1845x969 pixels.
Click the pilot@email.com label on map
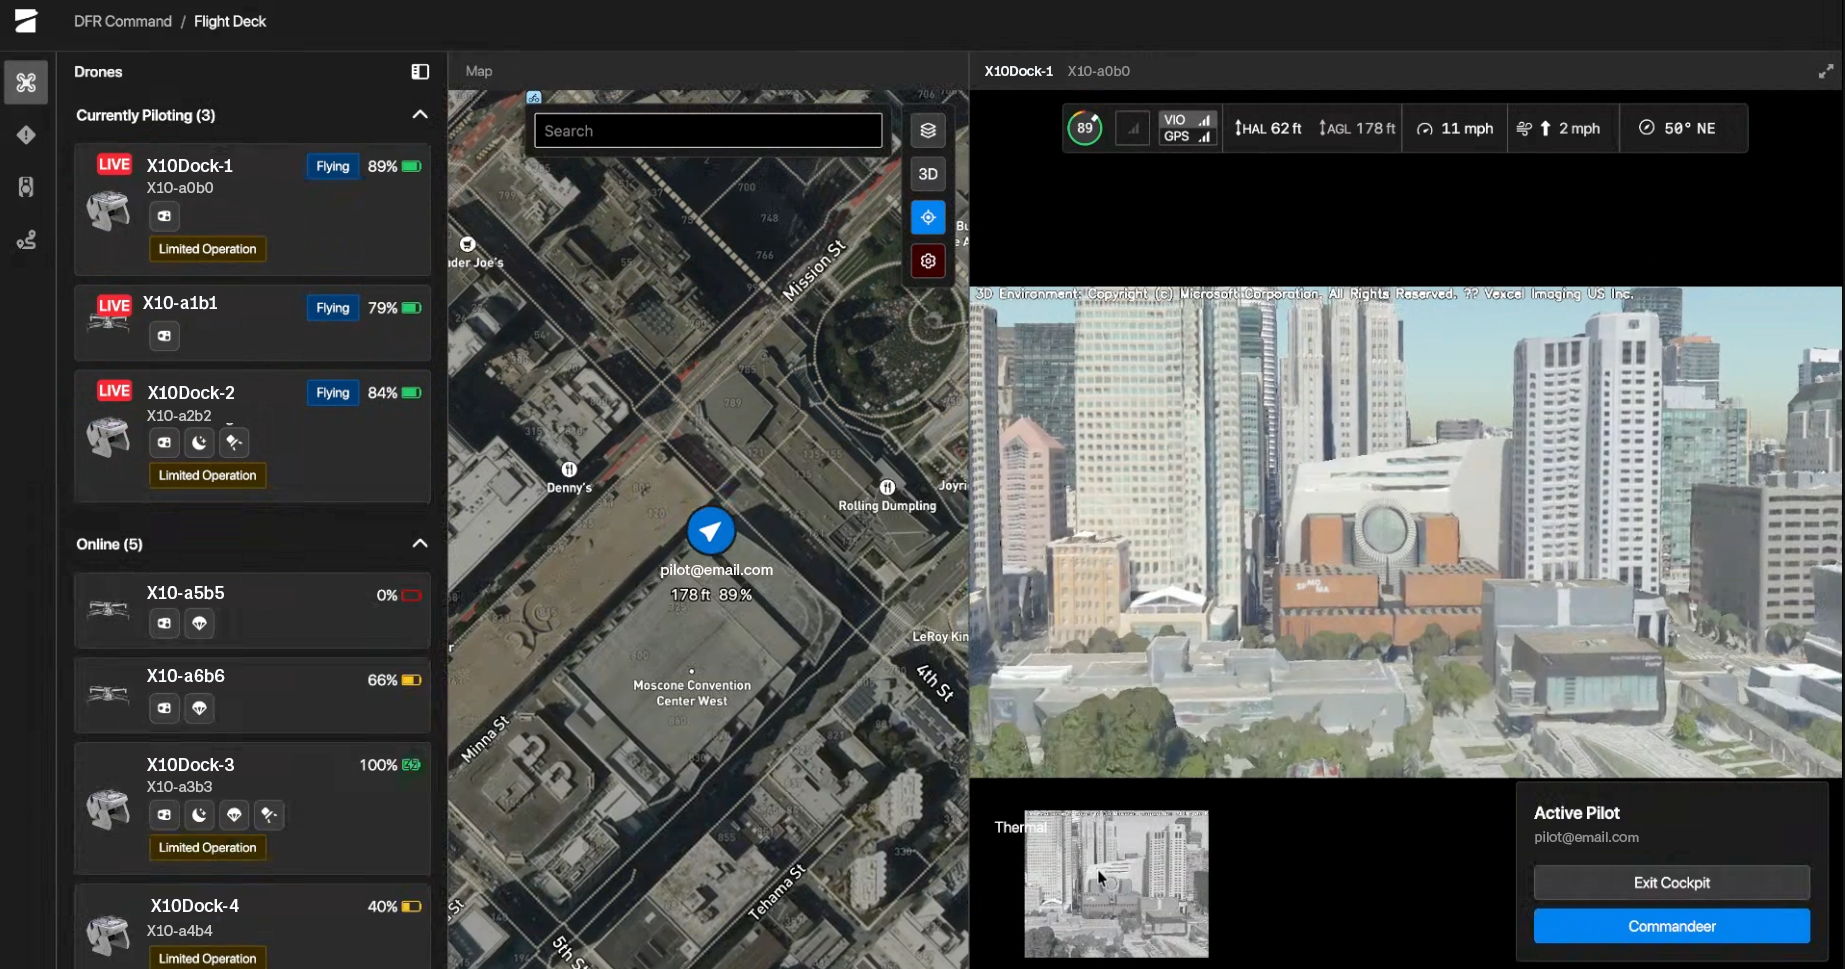(716, 570)
